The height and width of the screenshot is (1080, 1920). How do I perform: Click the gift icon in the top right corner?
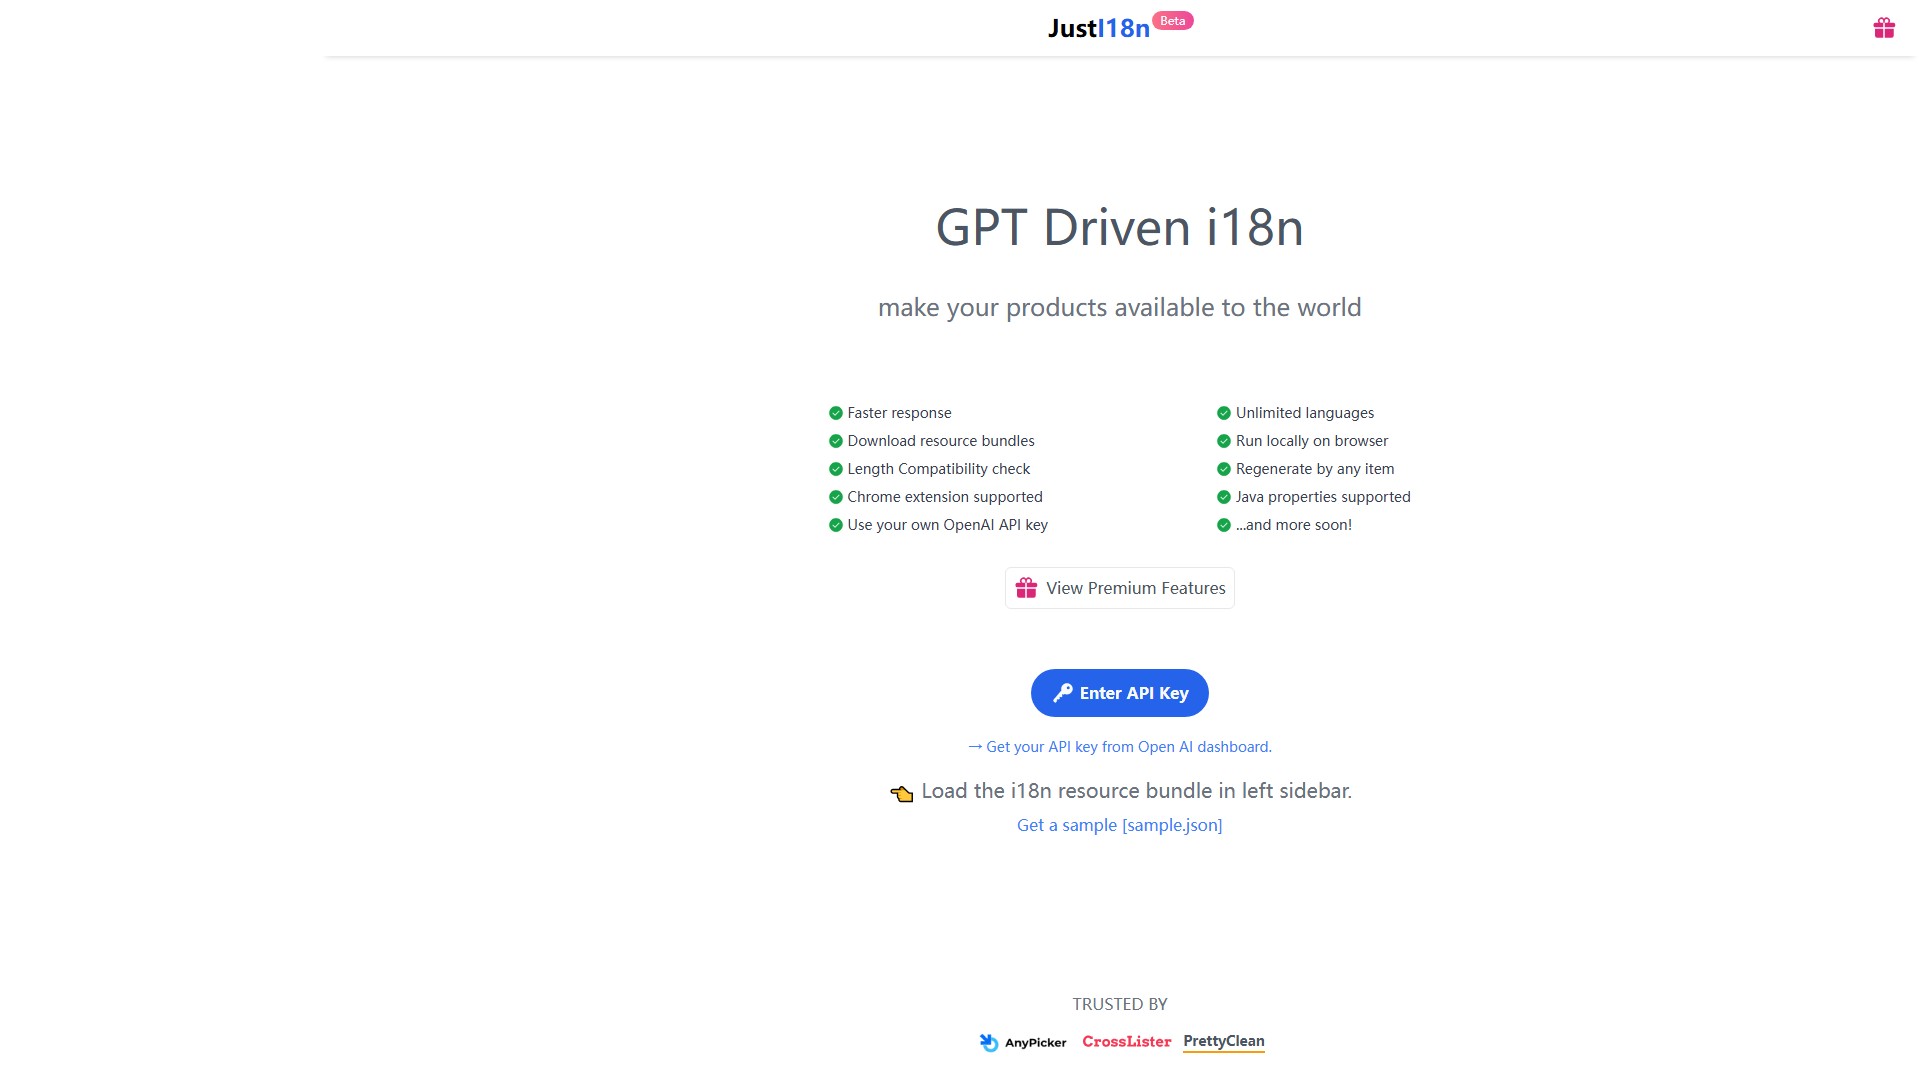pos(1884,28)
